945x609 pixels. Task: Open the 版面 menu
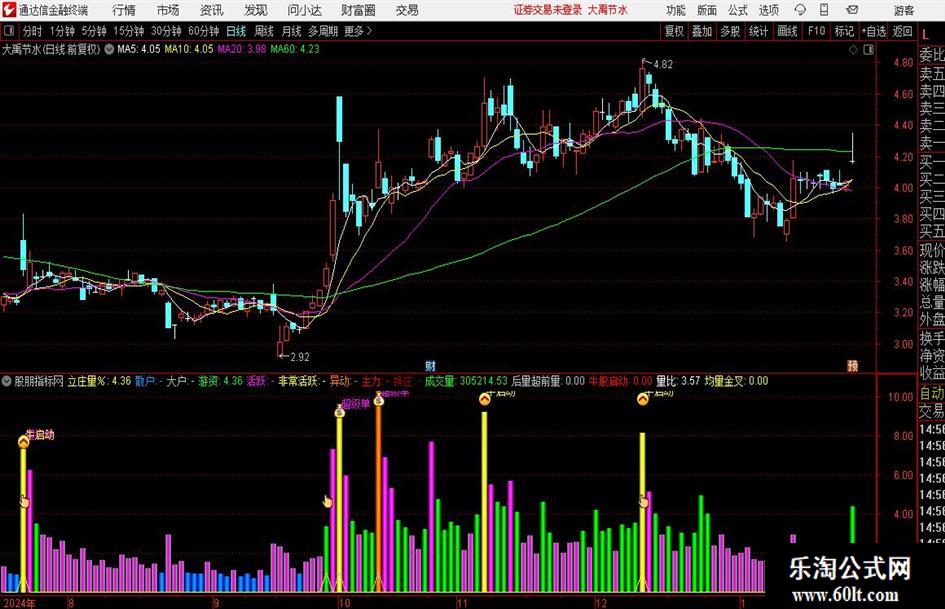click(707, 10)
